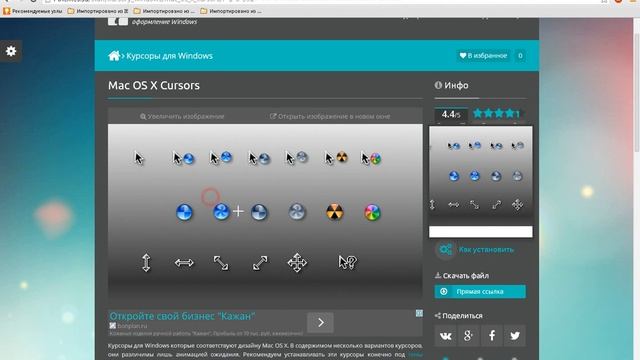Click the help question mark cursor
The image size is (640, 360).
tap(347, 262)
